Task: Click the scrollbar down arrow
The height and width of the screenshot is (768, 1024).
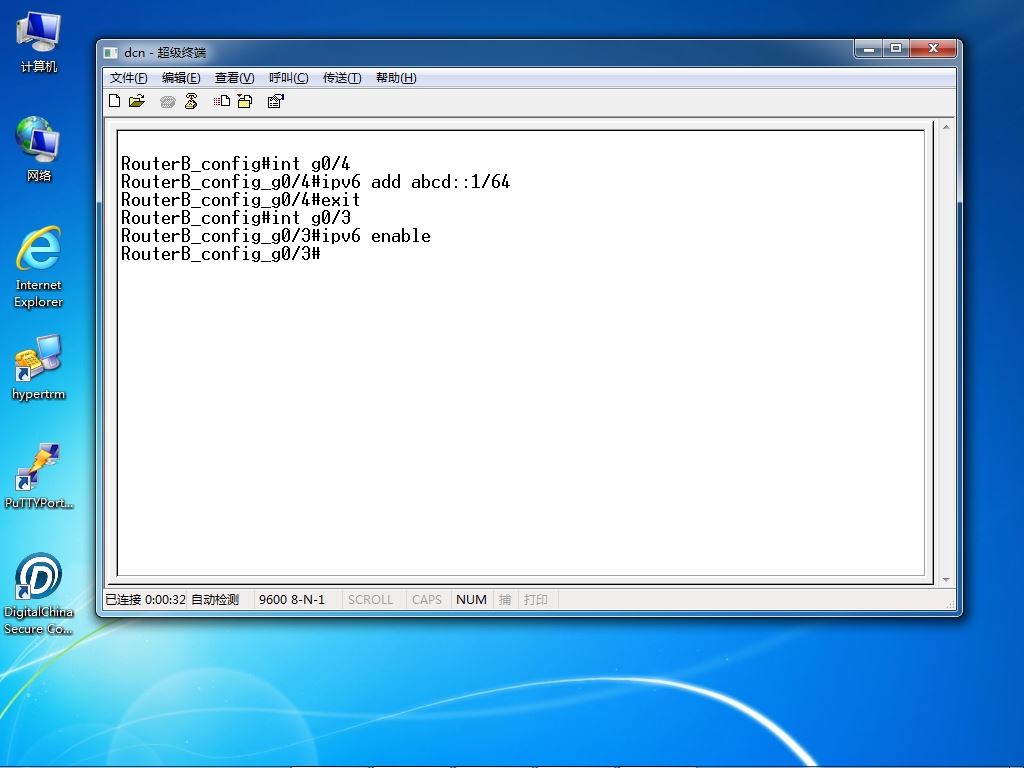Action: (946, 579)
